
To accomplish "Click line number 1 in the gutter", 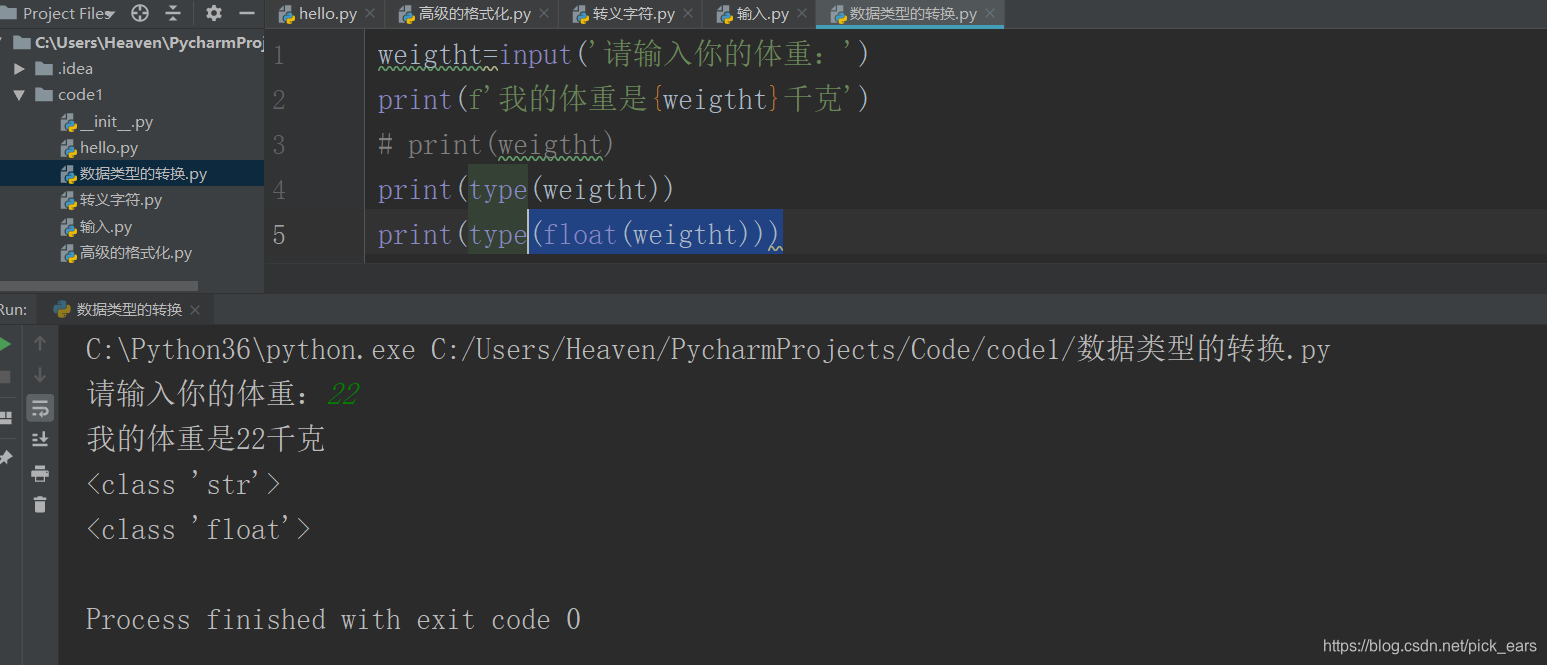I will (x=279, y=55).
